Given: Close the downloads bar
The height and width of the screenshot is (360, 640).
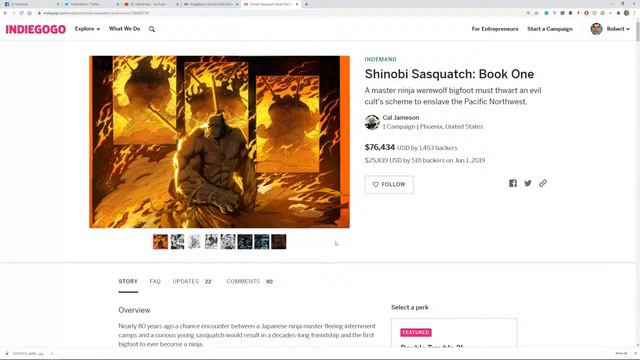Looking at the screenshot, I should [x=635, y=353].
